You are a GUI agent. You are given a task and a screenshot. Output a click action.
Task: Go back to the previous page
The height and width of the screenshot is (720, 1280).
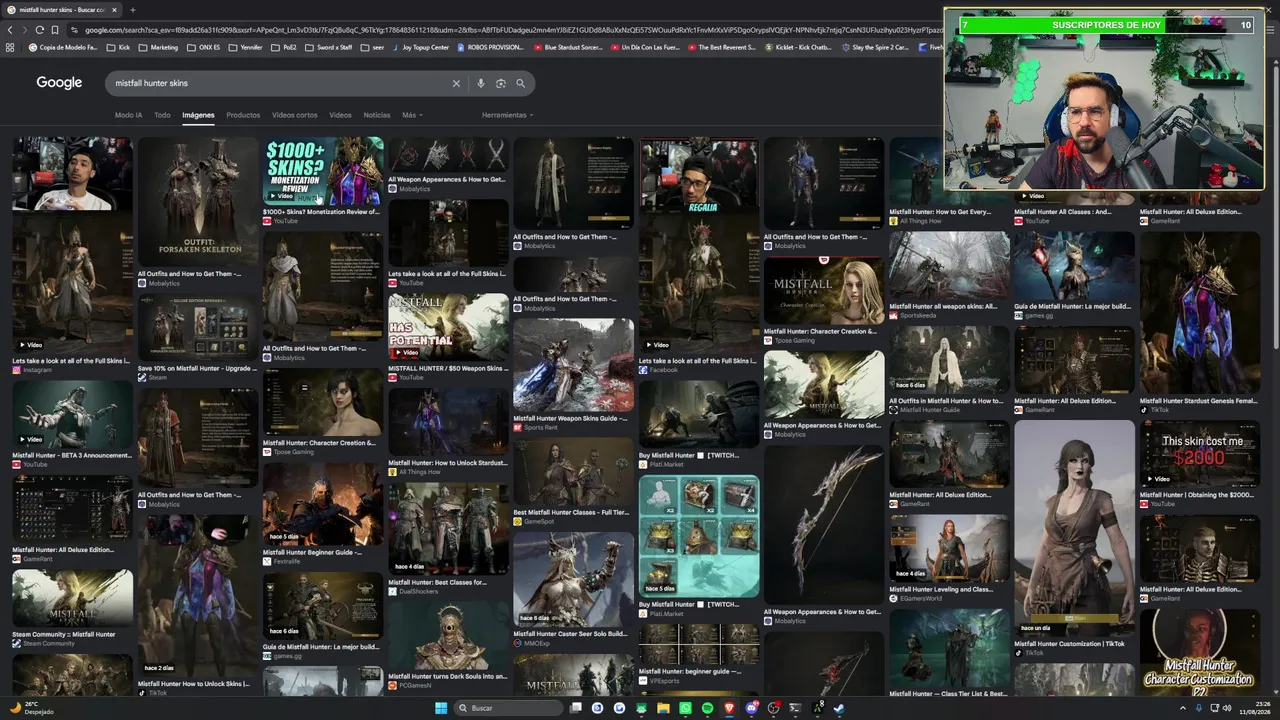point(10,30)
